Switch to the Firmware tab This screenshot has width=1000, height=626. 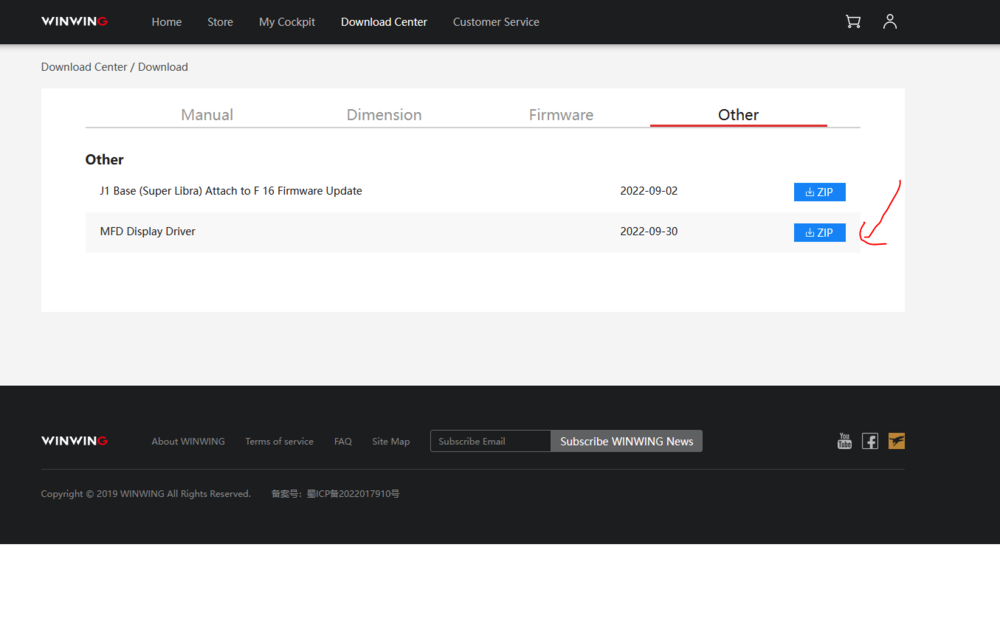(561, 115)
